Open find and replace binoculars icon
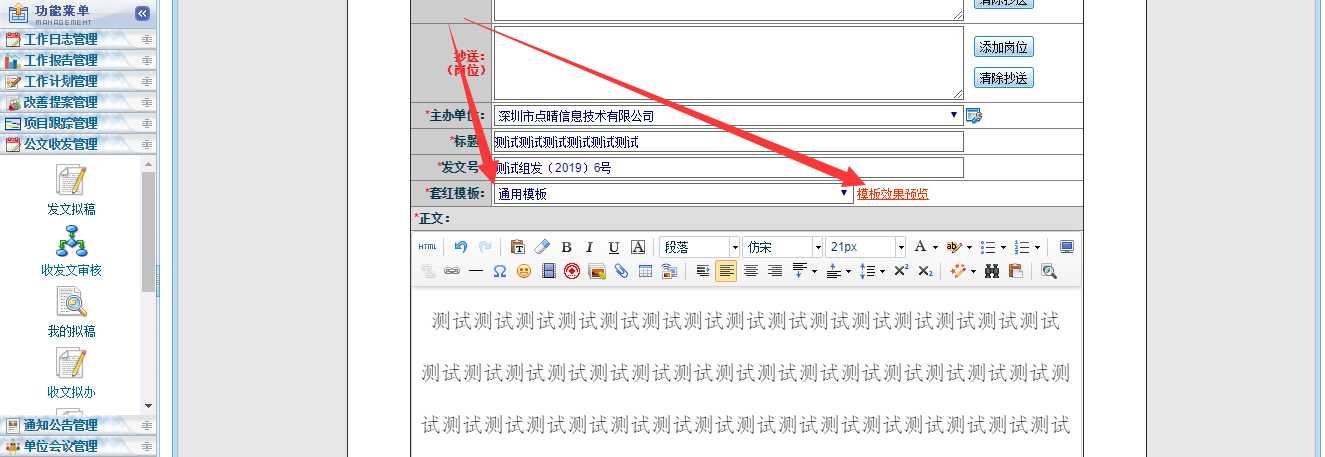 click(992, 271)
